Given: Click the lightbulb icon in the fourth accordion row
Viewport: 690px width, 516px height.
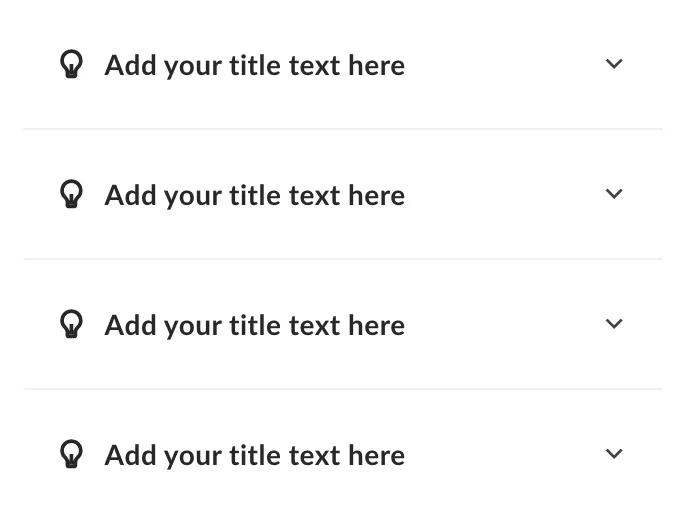Looking at the screenshot, I should tap(71, 454).
